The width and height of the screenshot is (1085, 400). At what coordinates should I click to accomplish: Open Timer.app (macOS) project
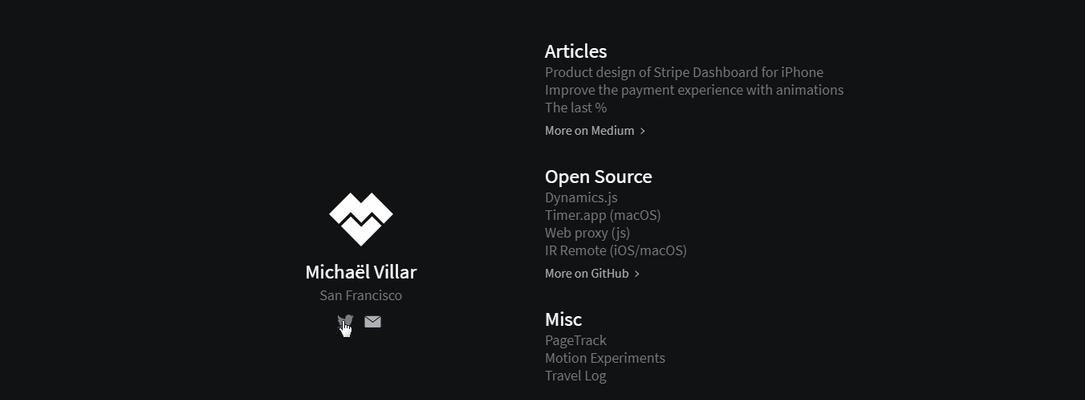(x=603, y=215)
